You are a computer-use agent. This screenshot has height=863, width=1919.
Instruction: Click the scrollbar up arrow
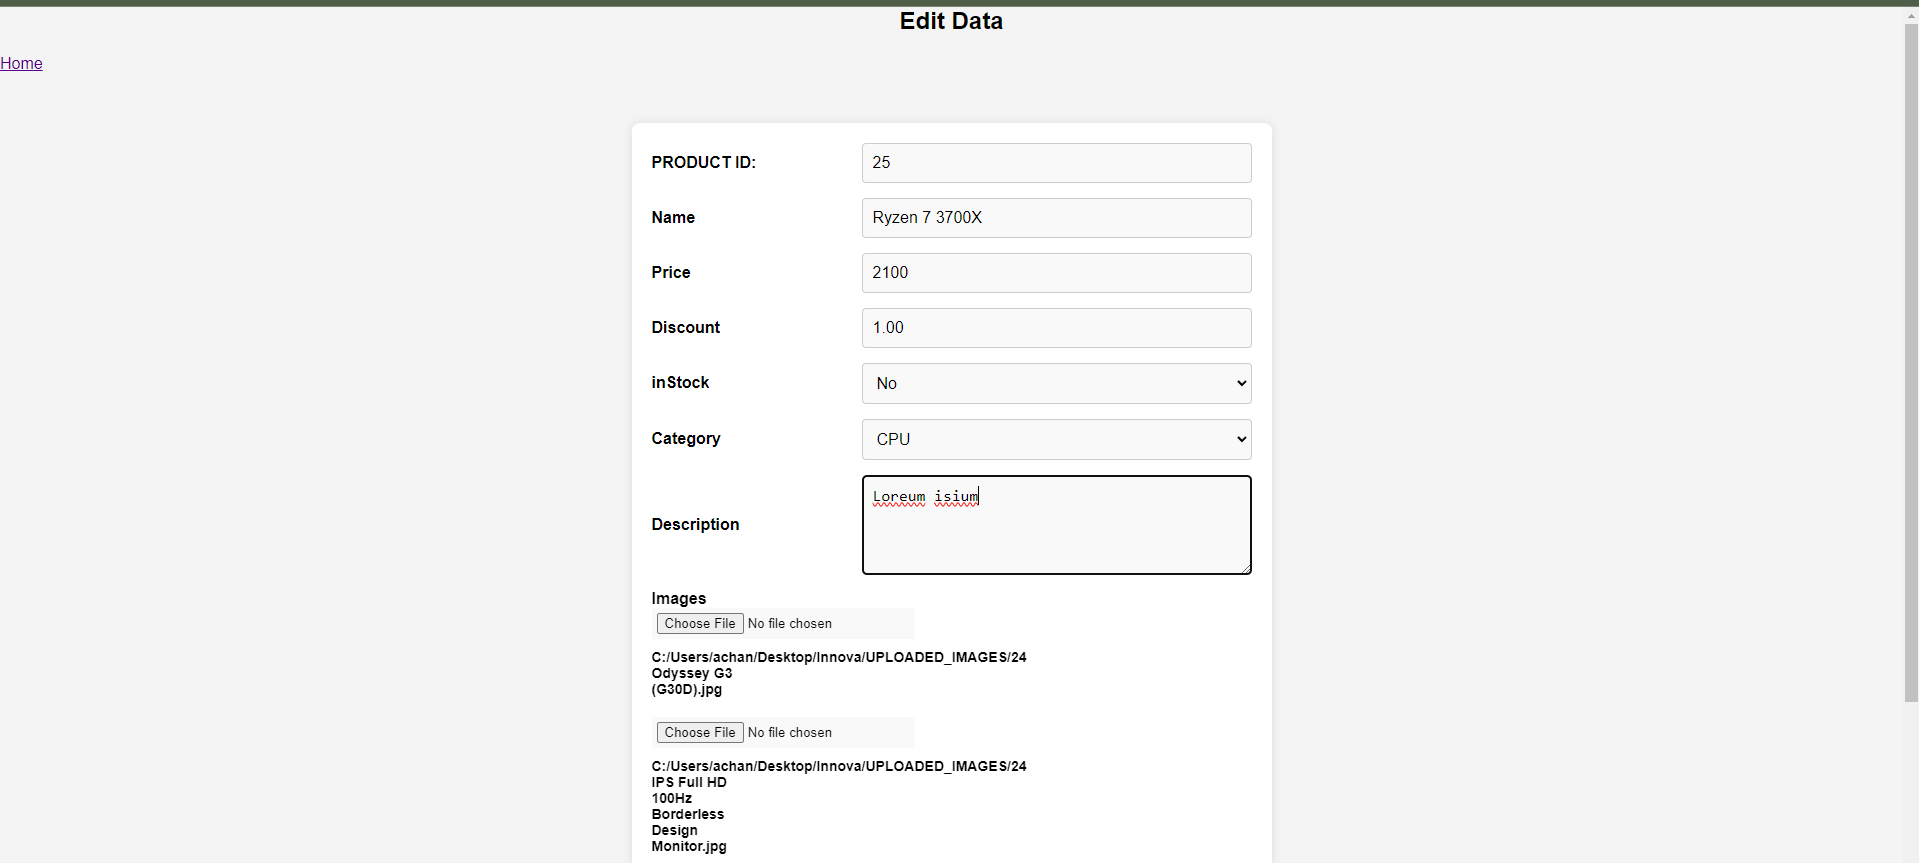point(1911,15)
